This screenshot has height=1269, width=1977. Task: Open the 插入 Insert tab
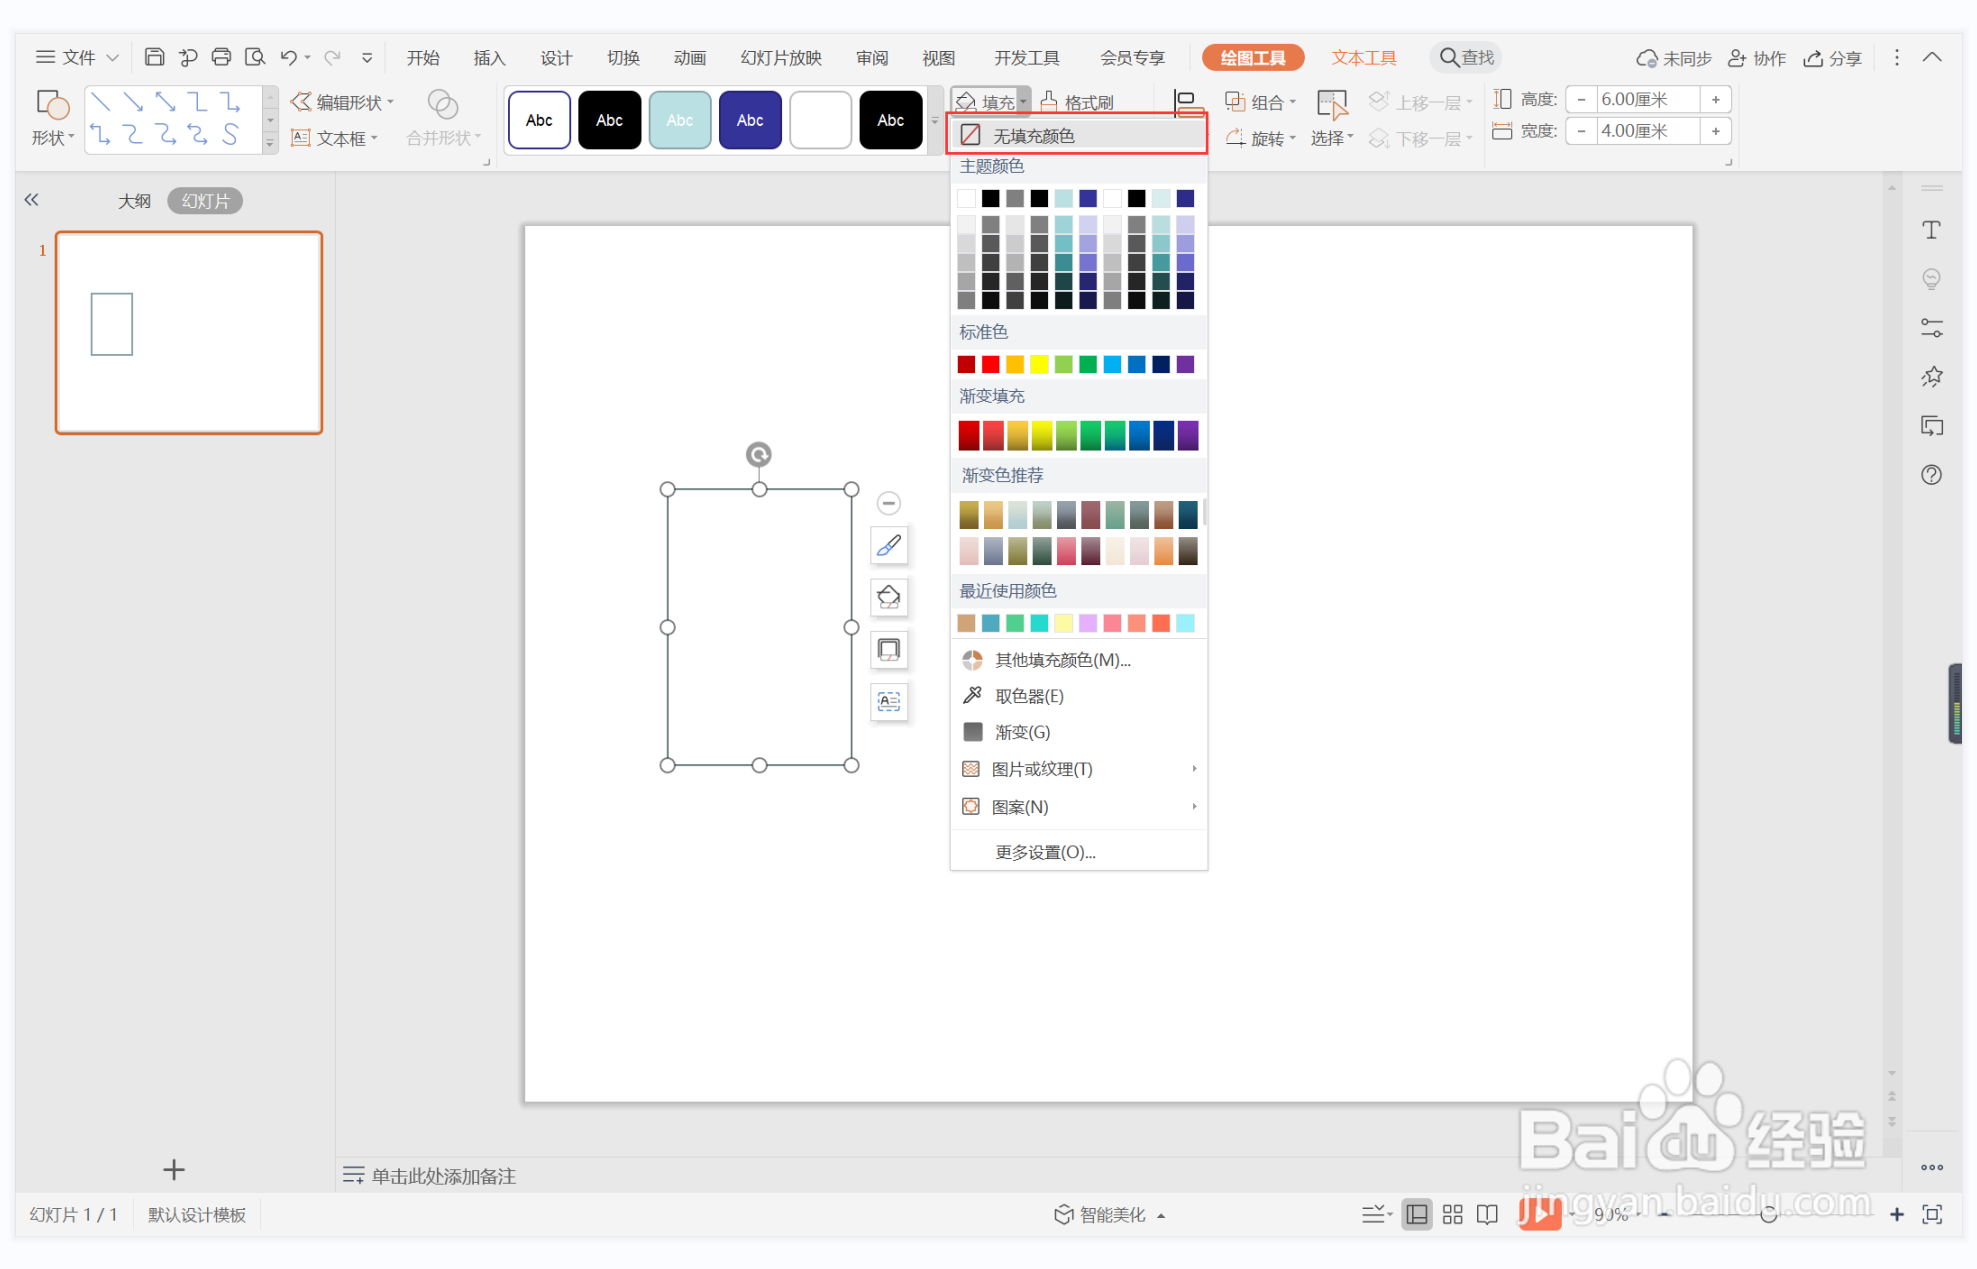pos(489,58)
